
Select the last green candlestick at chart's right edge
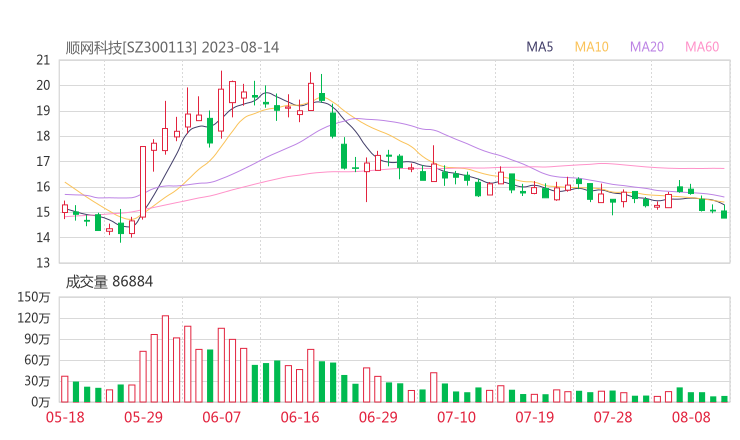click(x=724, y=214)
